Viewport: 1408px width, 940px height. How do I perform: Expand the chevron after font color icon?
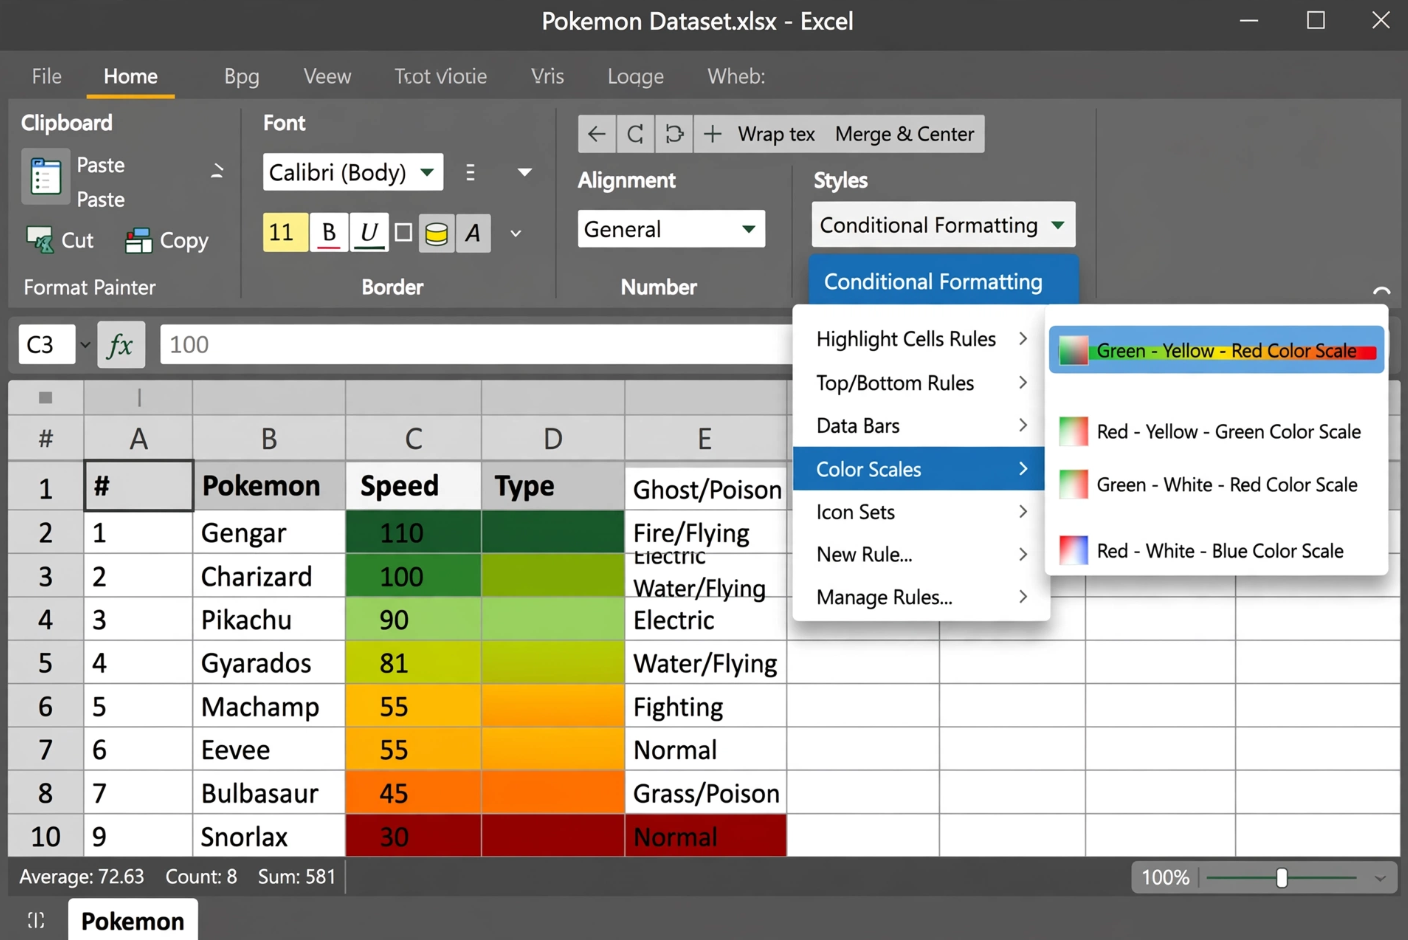click(x=516, y=233)
